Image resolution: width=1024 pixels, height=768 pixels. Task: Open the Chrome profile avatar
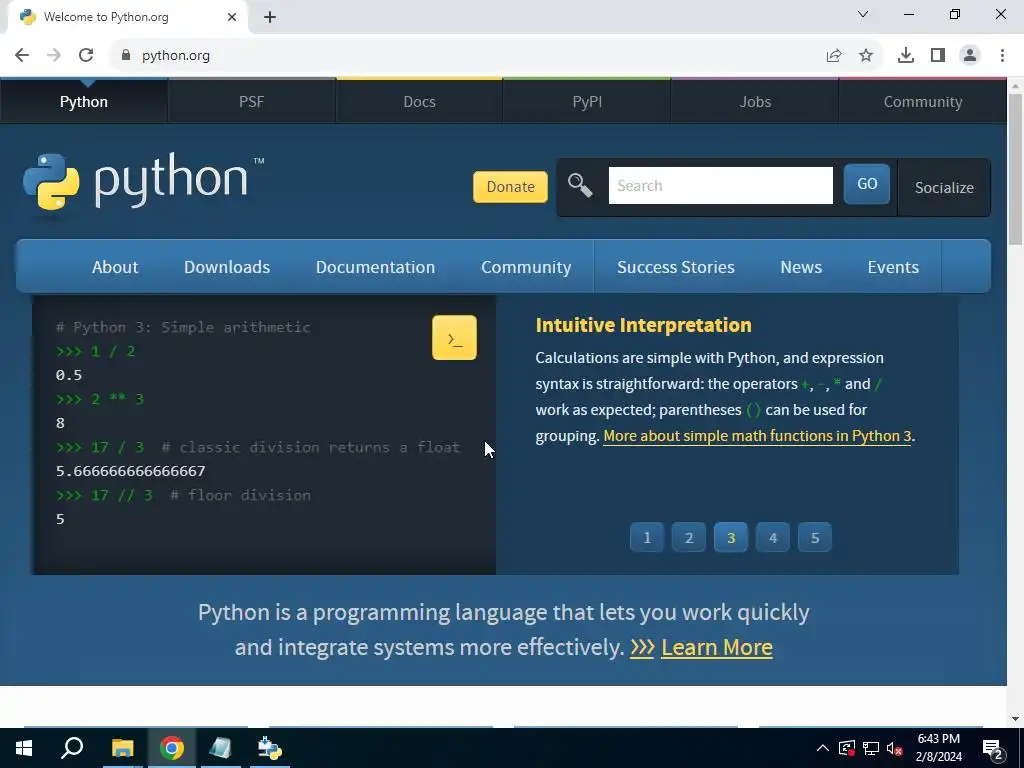(x=970, y=56)
